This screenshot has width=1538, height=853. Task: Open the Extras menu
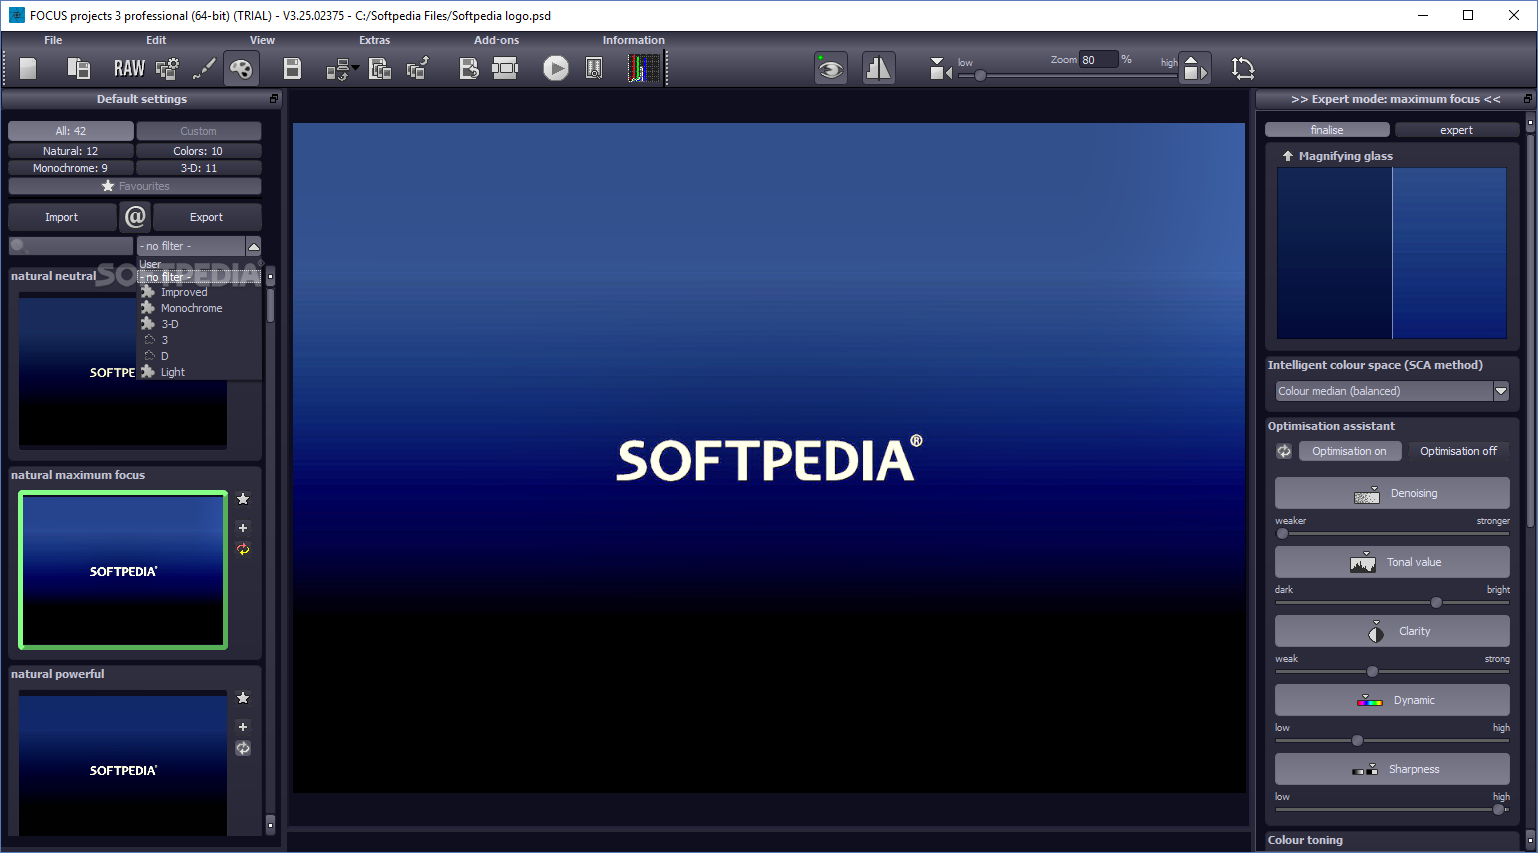(x=375, y=40)
